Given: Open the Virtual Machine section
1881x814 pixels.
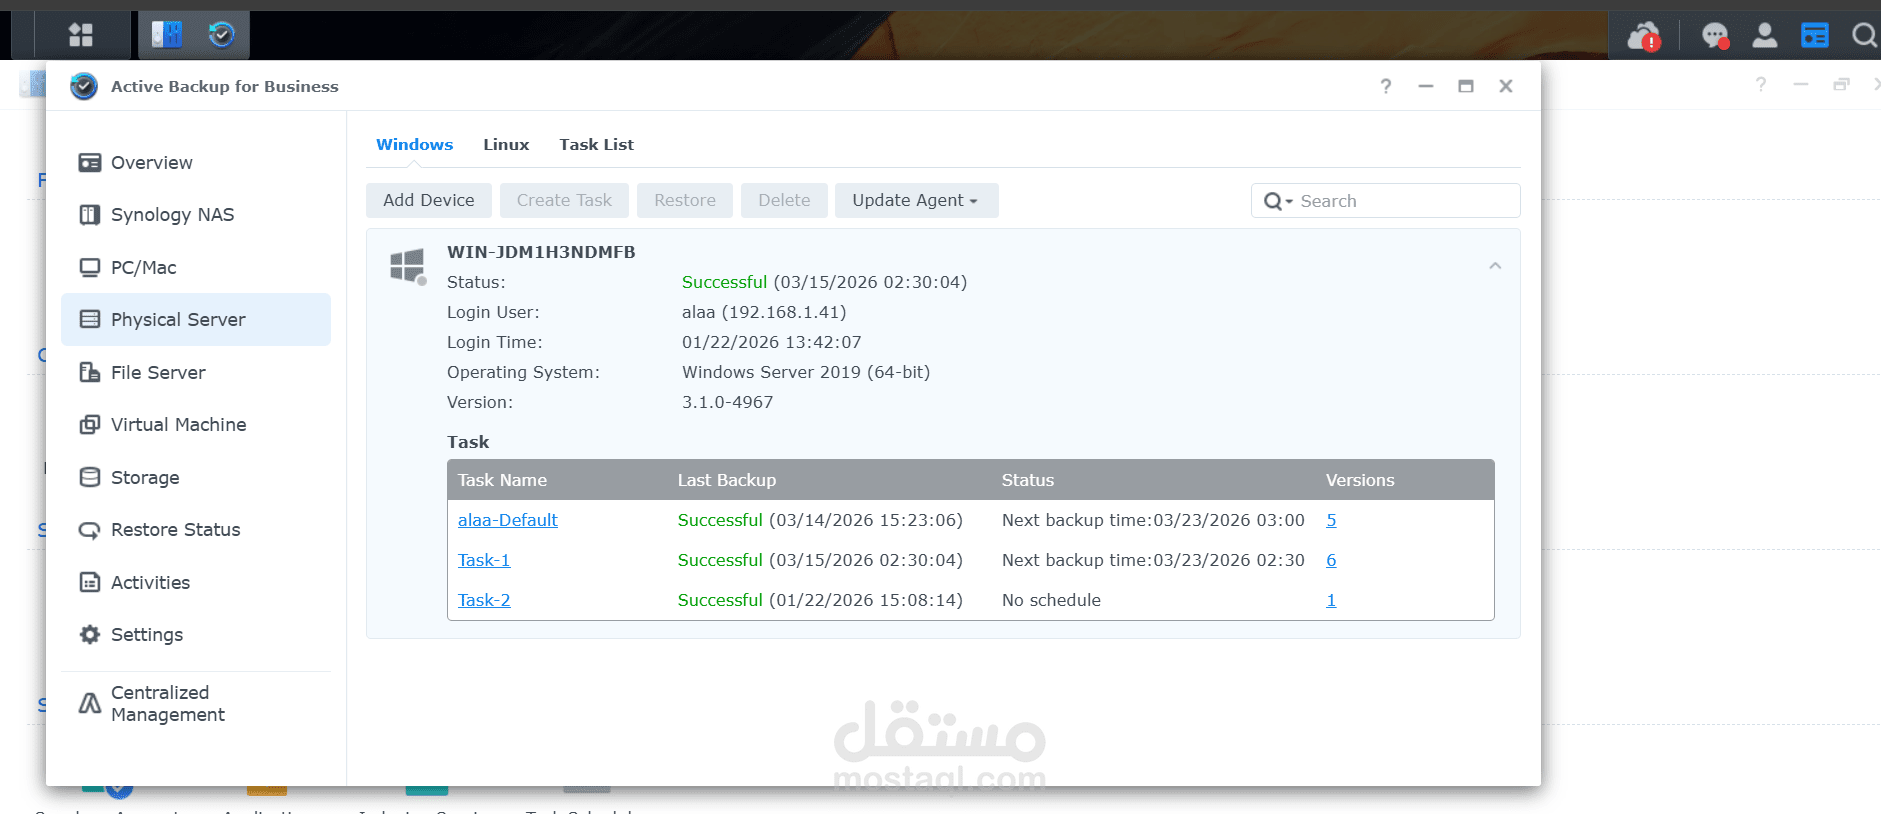Looking at the screenshot, I should 178,424.
